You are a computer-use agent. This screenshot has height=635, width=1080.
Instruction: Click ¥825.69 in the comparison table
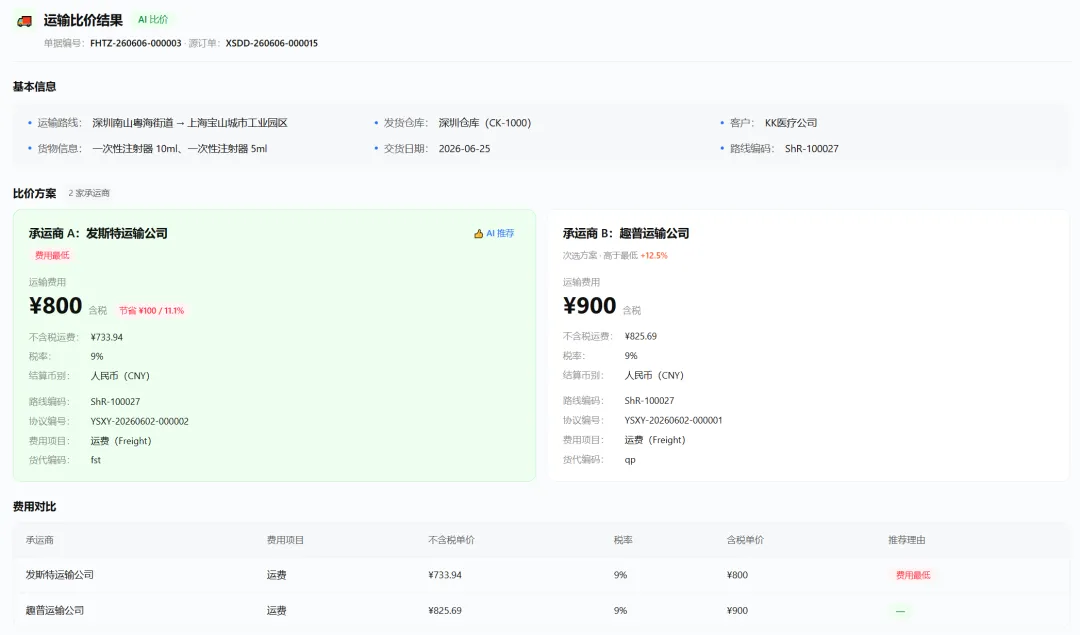coord(445,610)
